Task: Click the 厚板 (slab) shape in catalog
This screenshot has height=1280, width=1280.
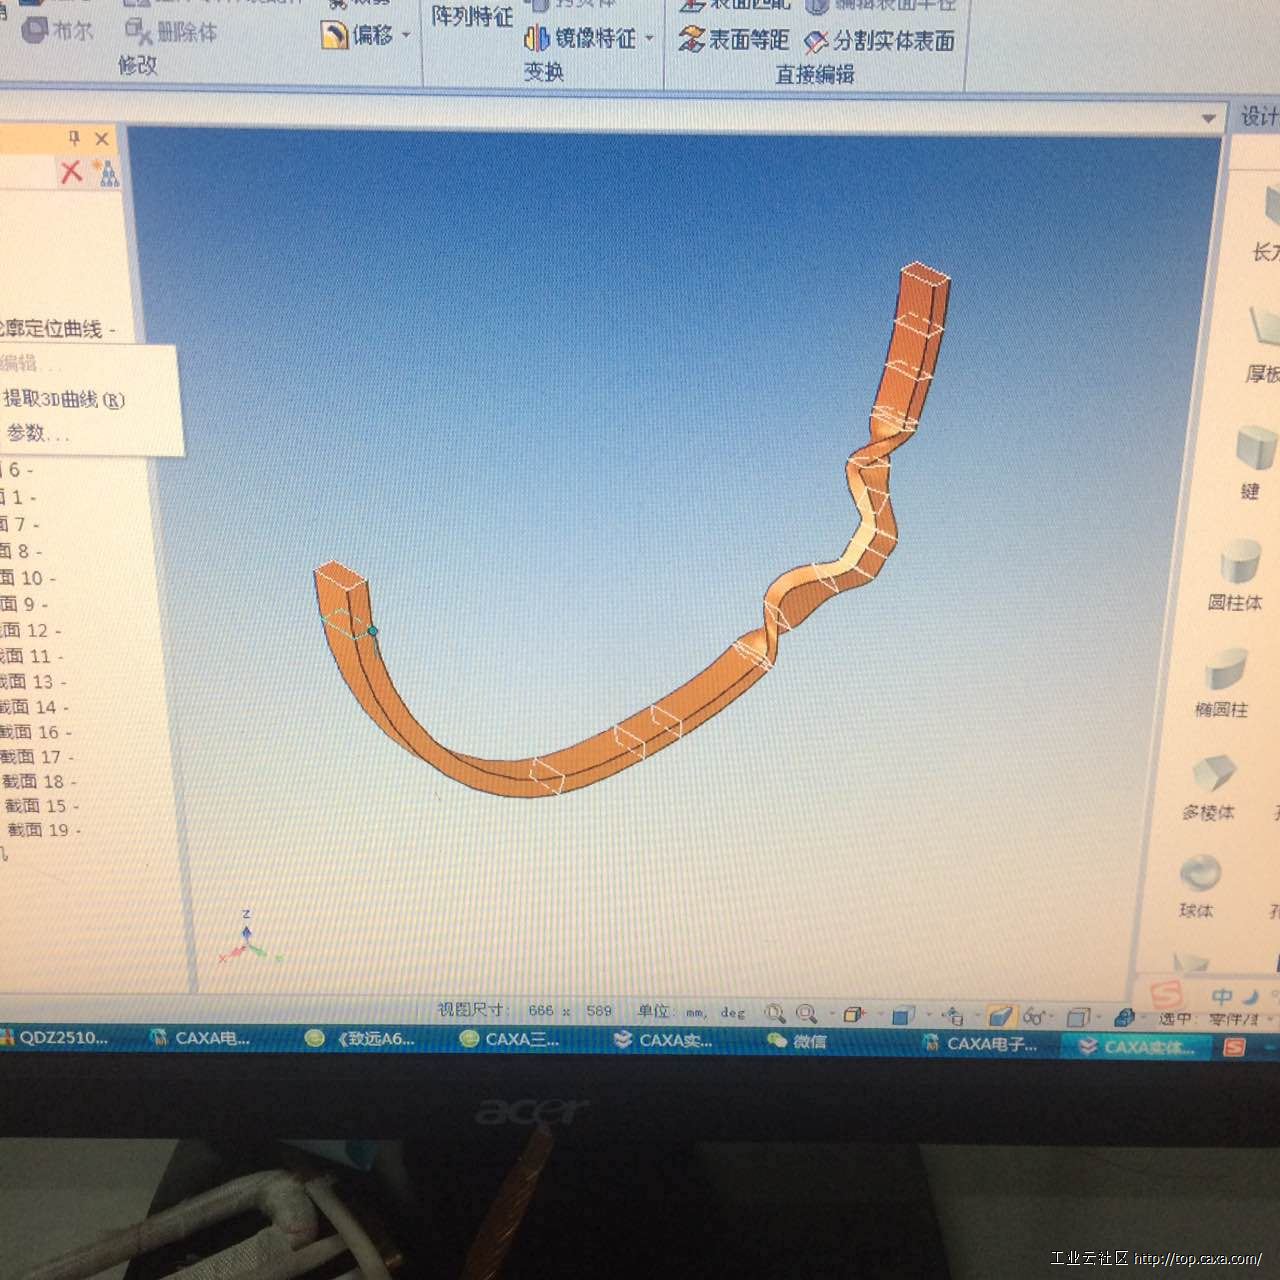Action: pos(1263,345)
